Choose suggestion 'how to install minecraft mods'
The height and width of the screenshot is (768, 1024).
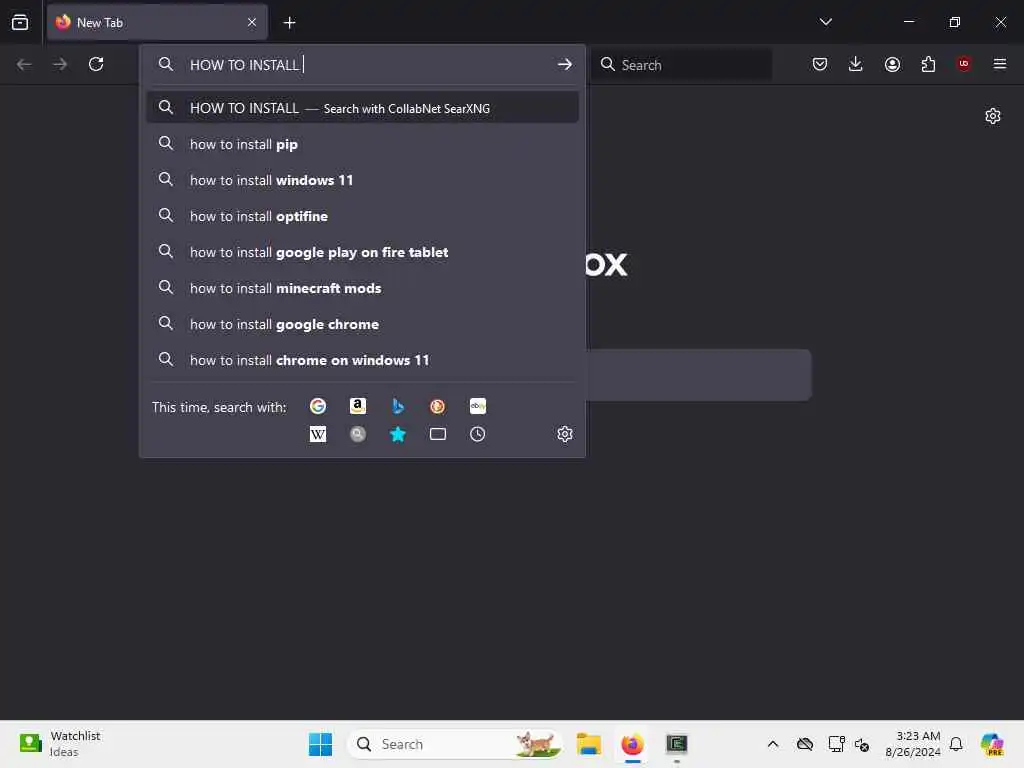[x=362, y=287]
